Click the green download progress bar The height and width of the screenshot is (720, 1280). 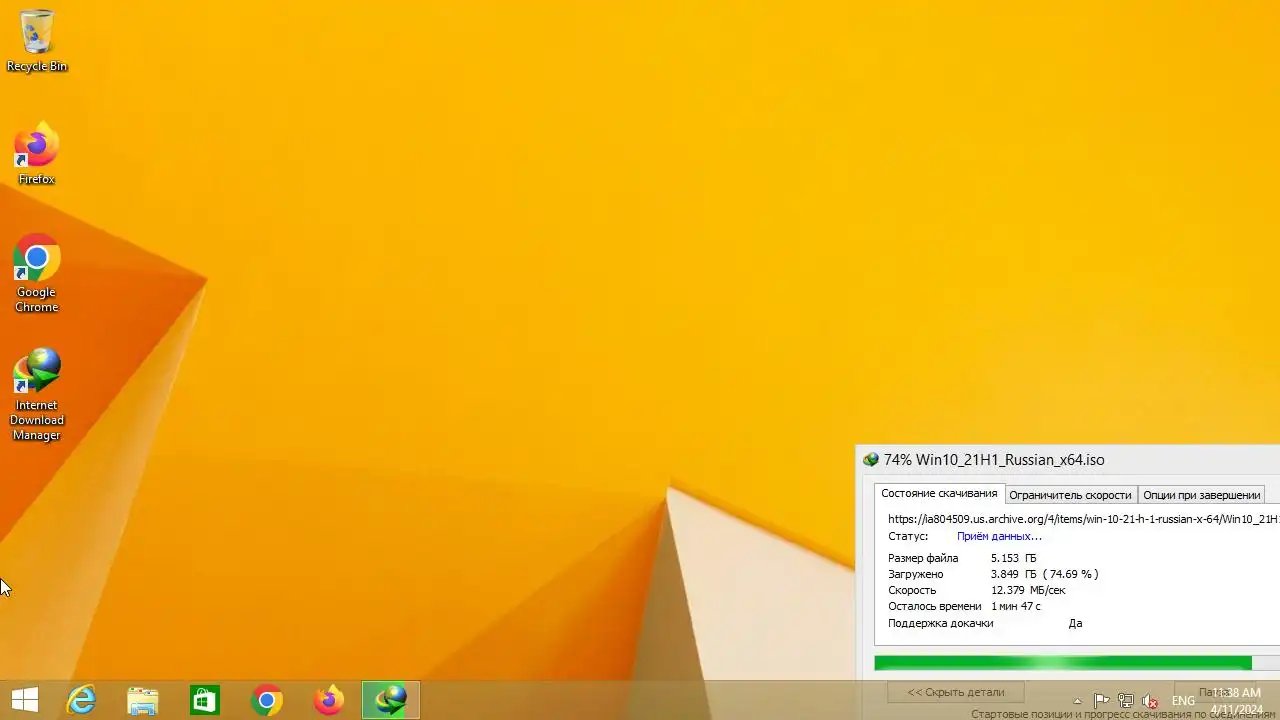(1063, 663)
